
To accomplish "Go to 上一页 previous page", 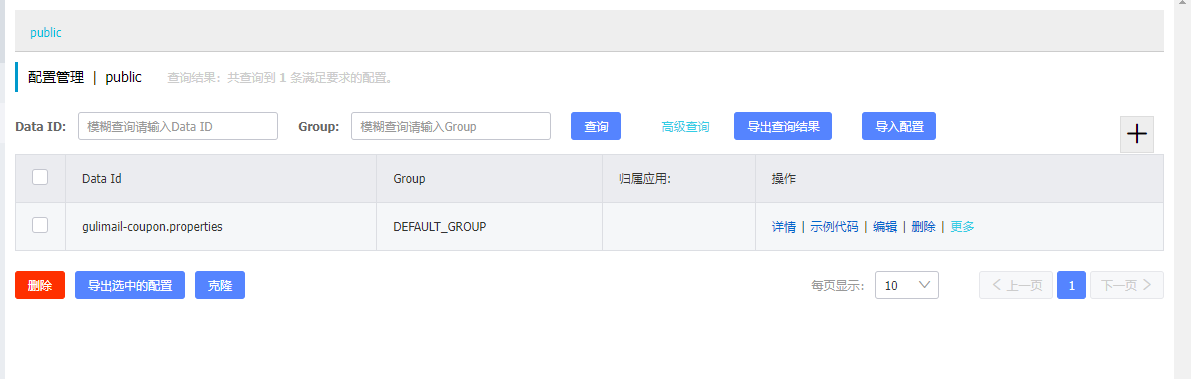I will click(1016, 285).
